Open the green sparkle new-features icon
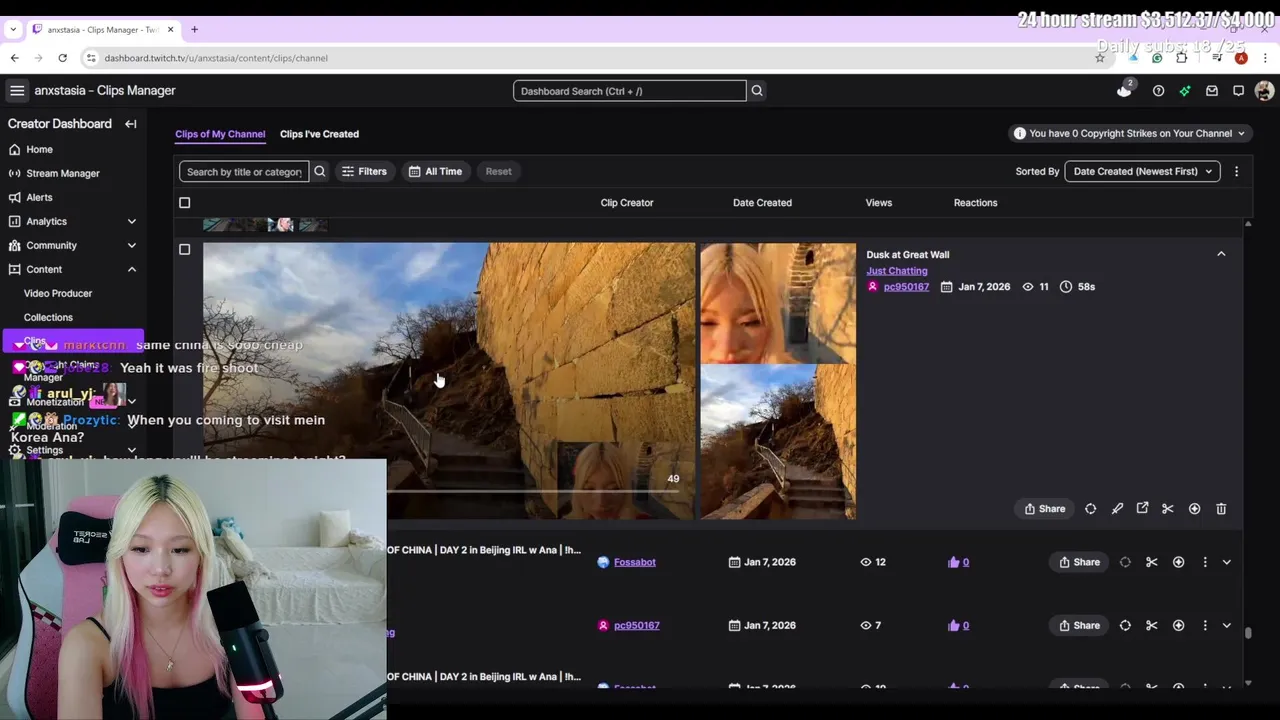This screenshot has width=1280, height=720. point(1185,91)
